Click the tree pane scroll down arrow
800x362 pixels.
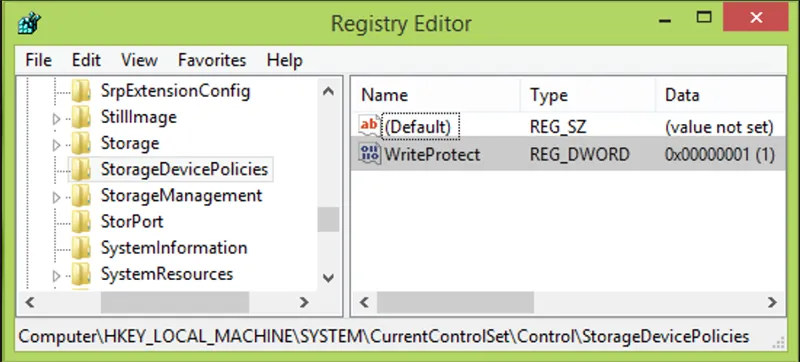coord(329,278)
